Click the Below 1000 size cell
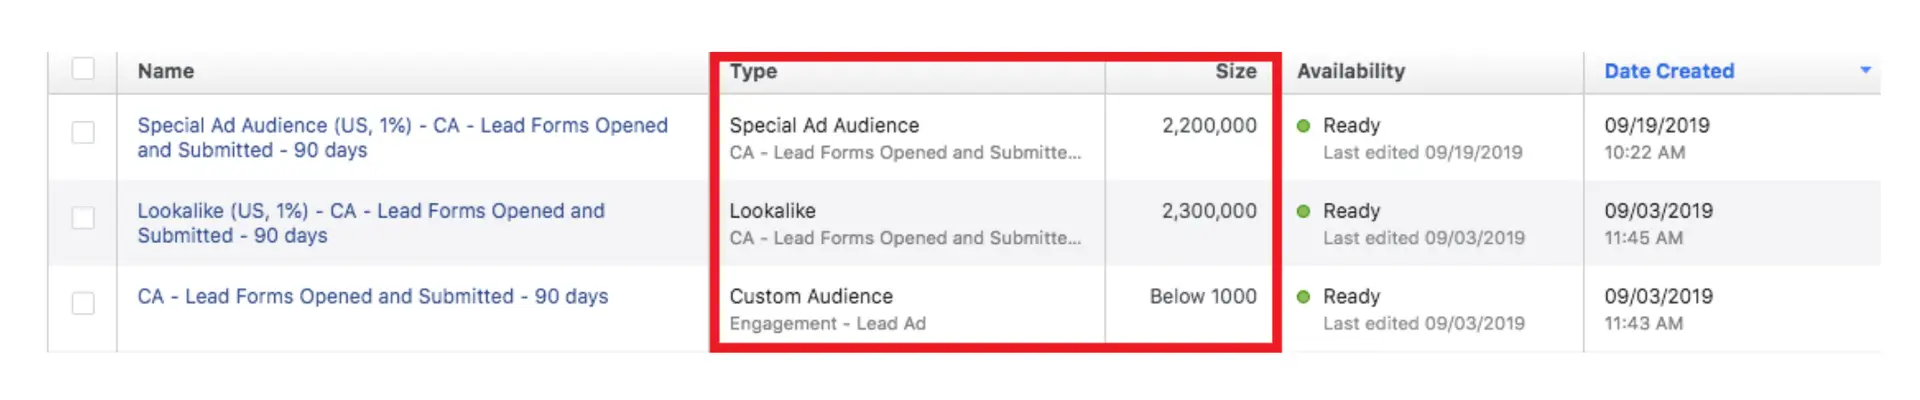Screen dimensions: 1920x400 (x=1203, y=296)
